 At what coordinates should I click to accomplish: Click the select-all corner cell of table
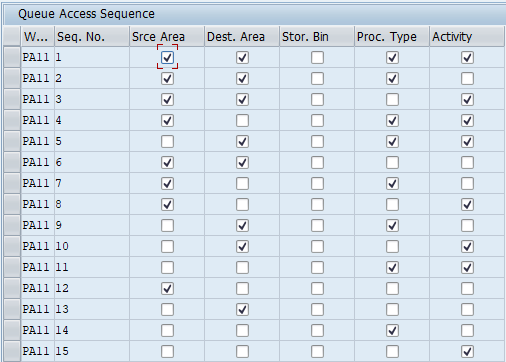pos(12,36)
